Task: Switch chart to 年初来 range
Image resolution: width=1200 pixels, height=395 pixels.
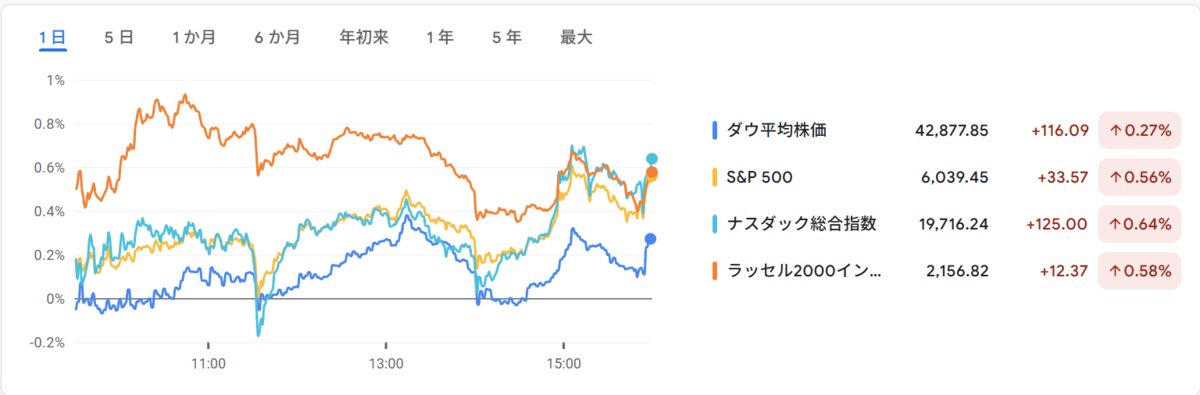Action: click(x=364, y=37)
